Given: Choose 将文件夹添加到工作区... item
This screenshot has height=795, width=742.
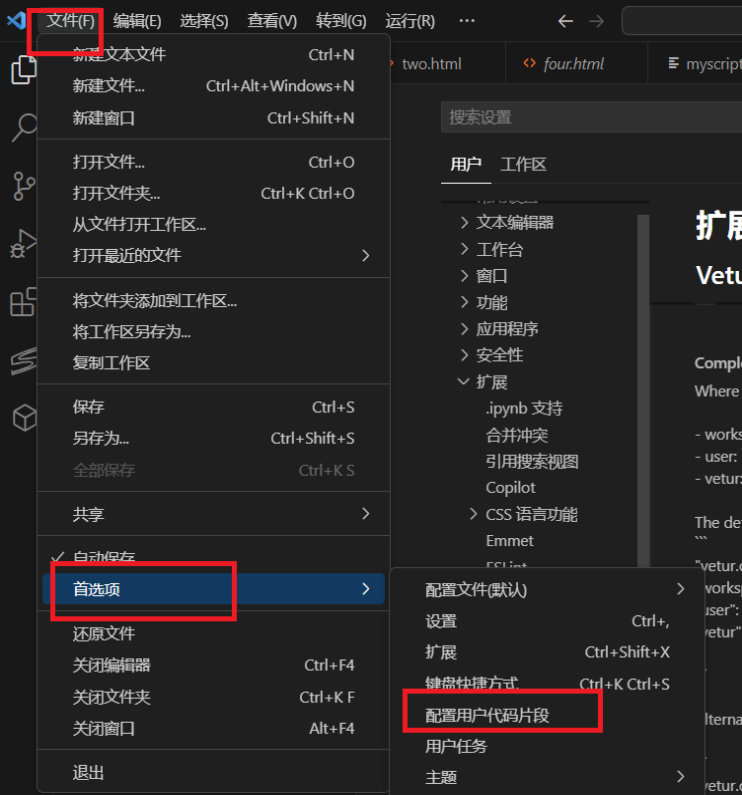Looking at the screenshot, I should (x=214, y=301).
